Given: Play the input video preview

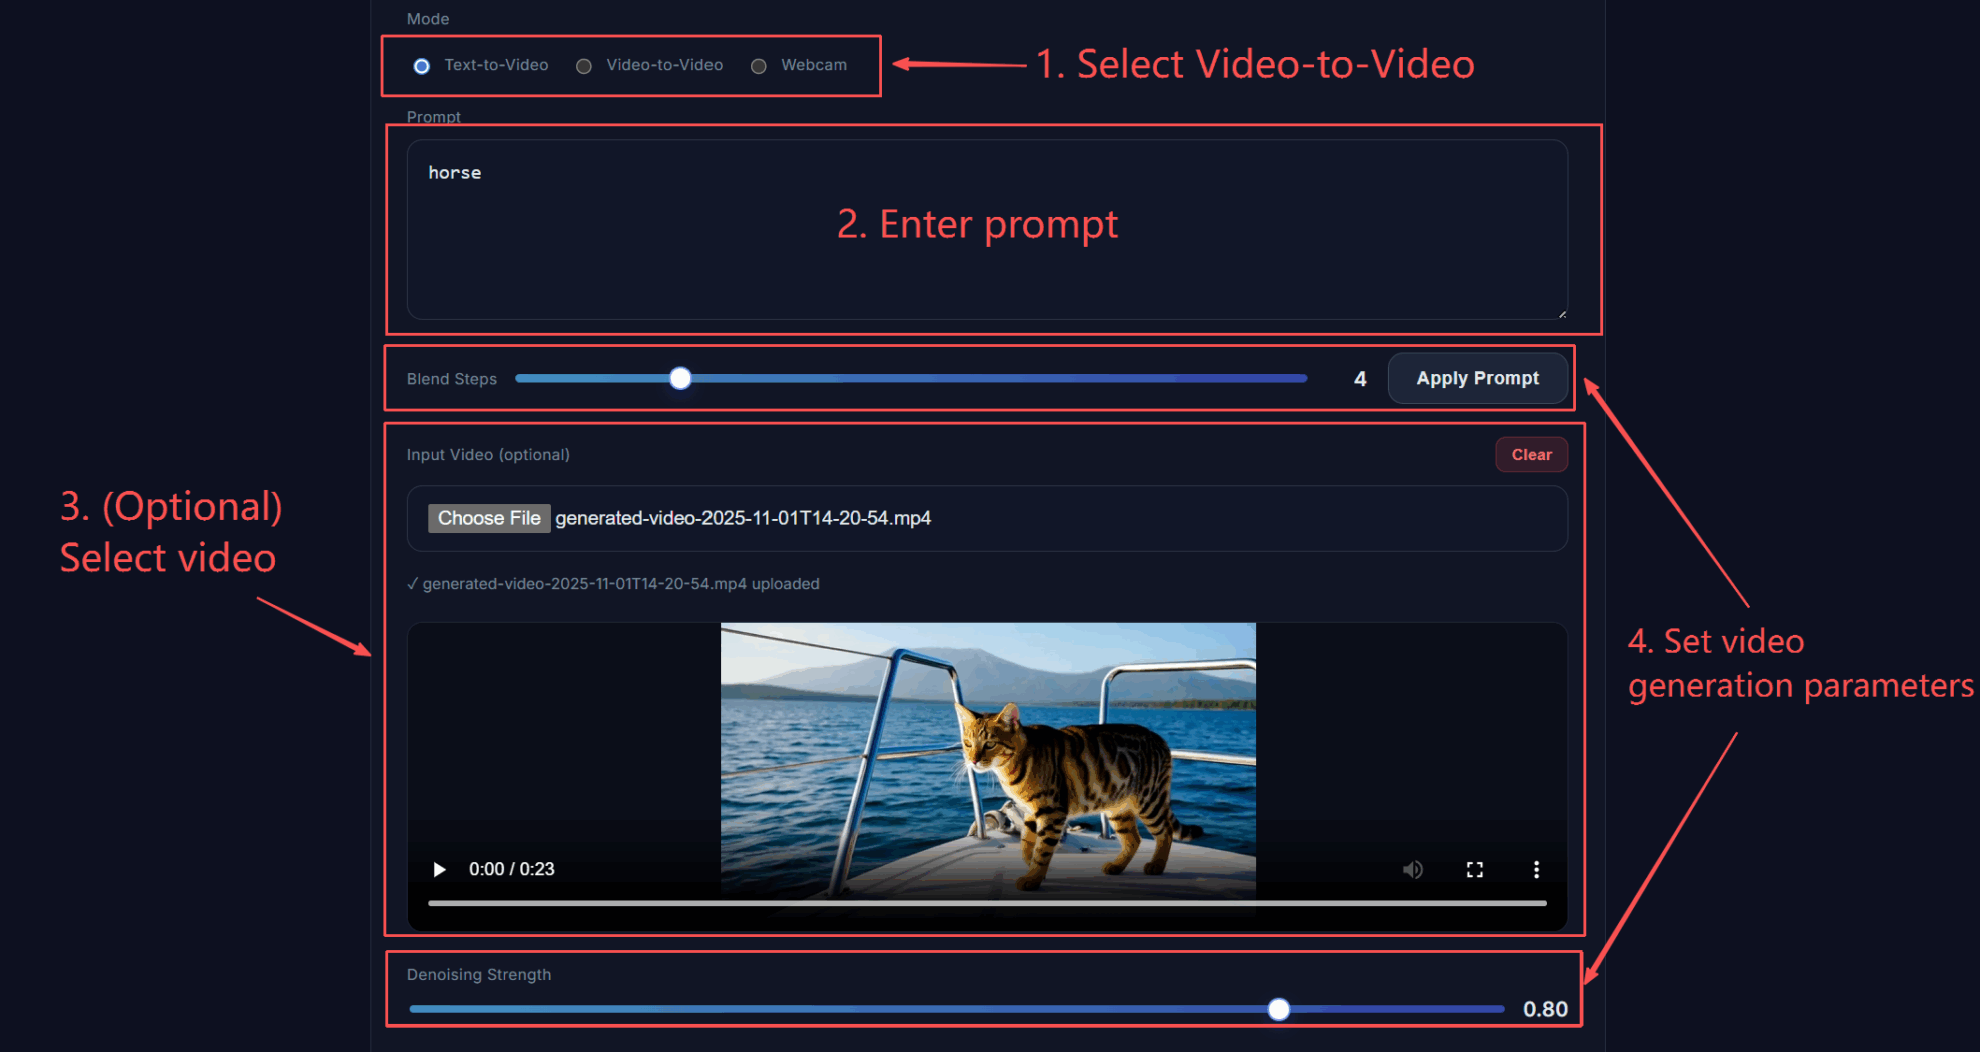Looking at the screenshot, I should 439,869.
